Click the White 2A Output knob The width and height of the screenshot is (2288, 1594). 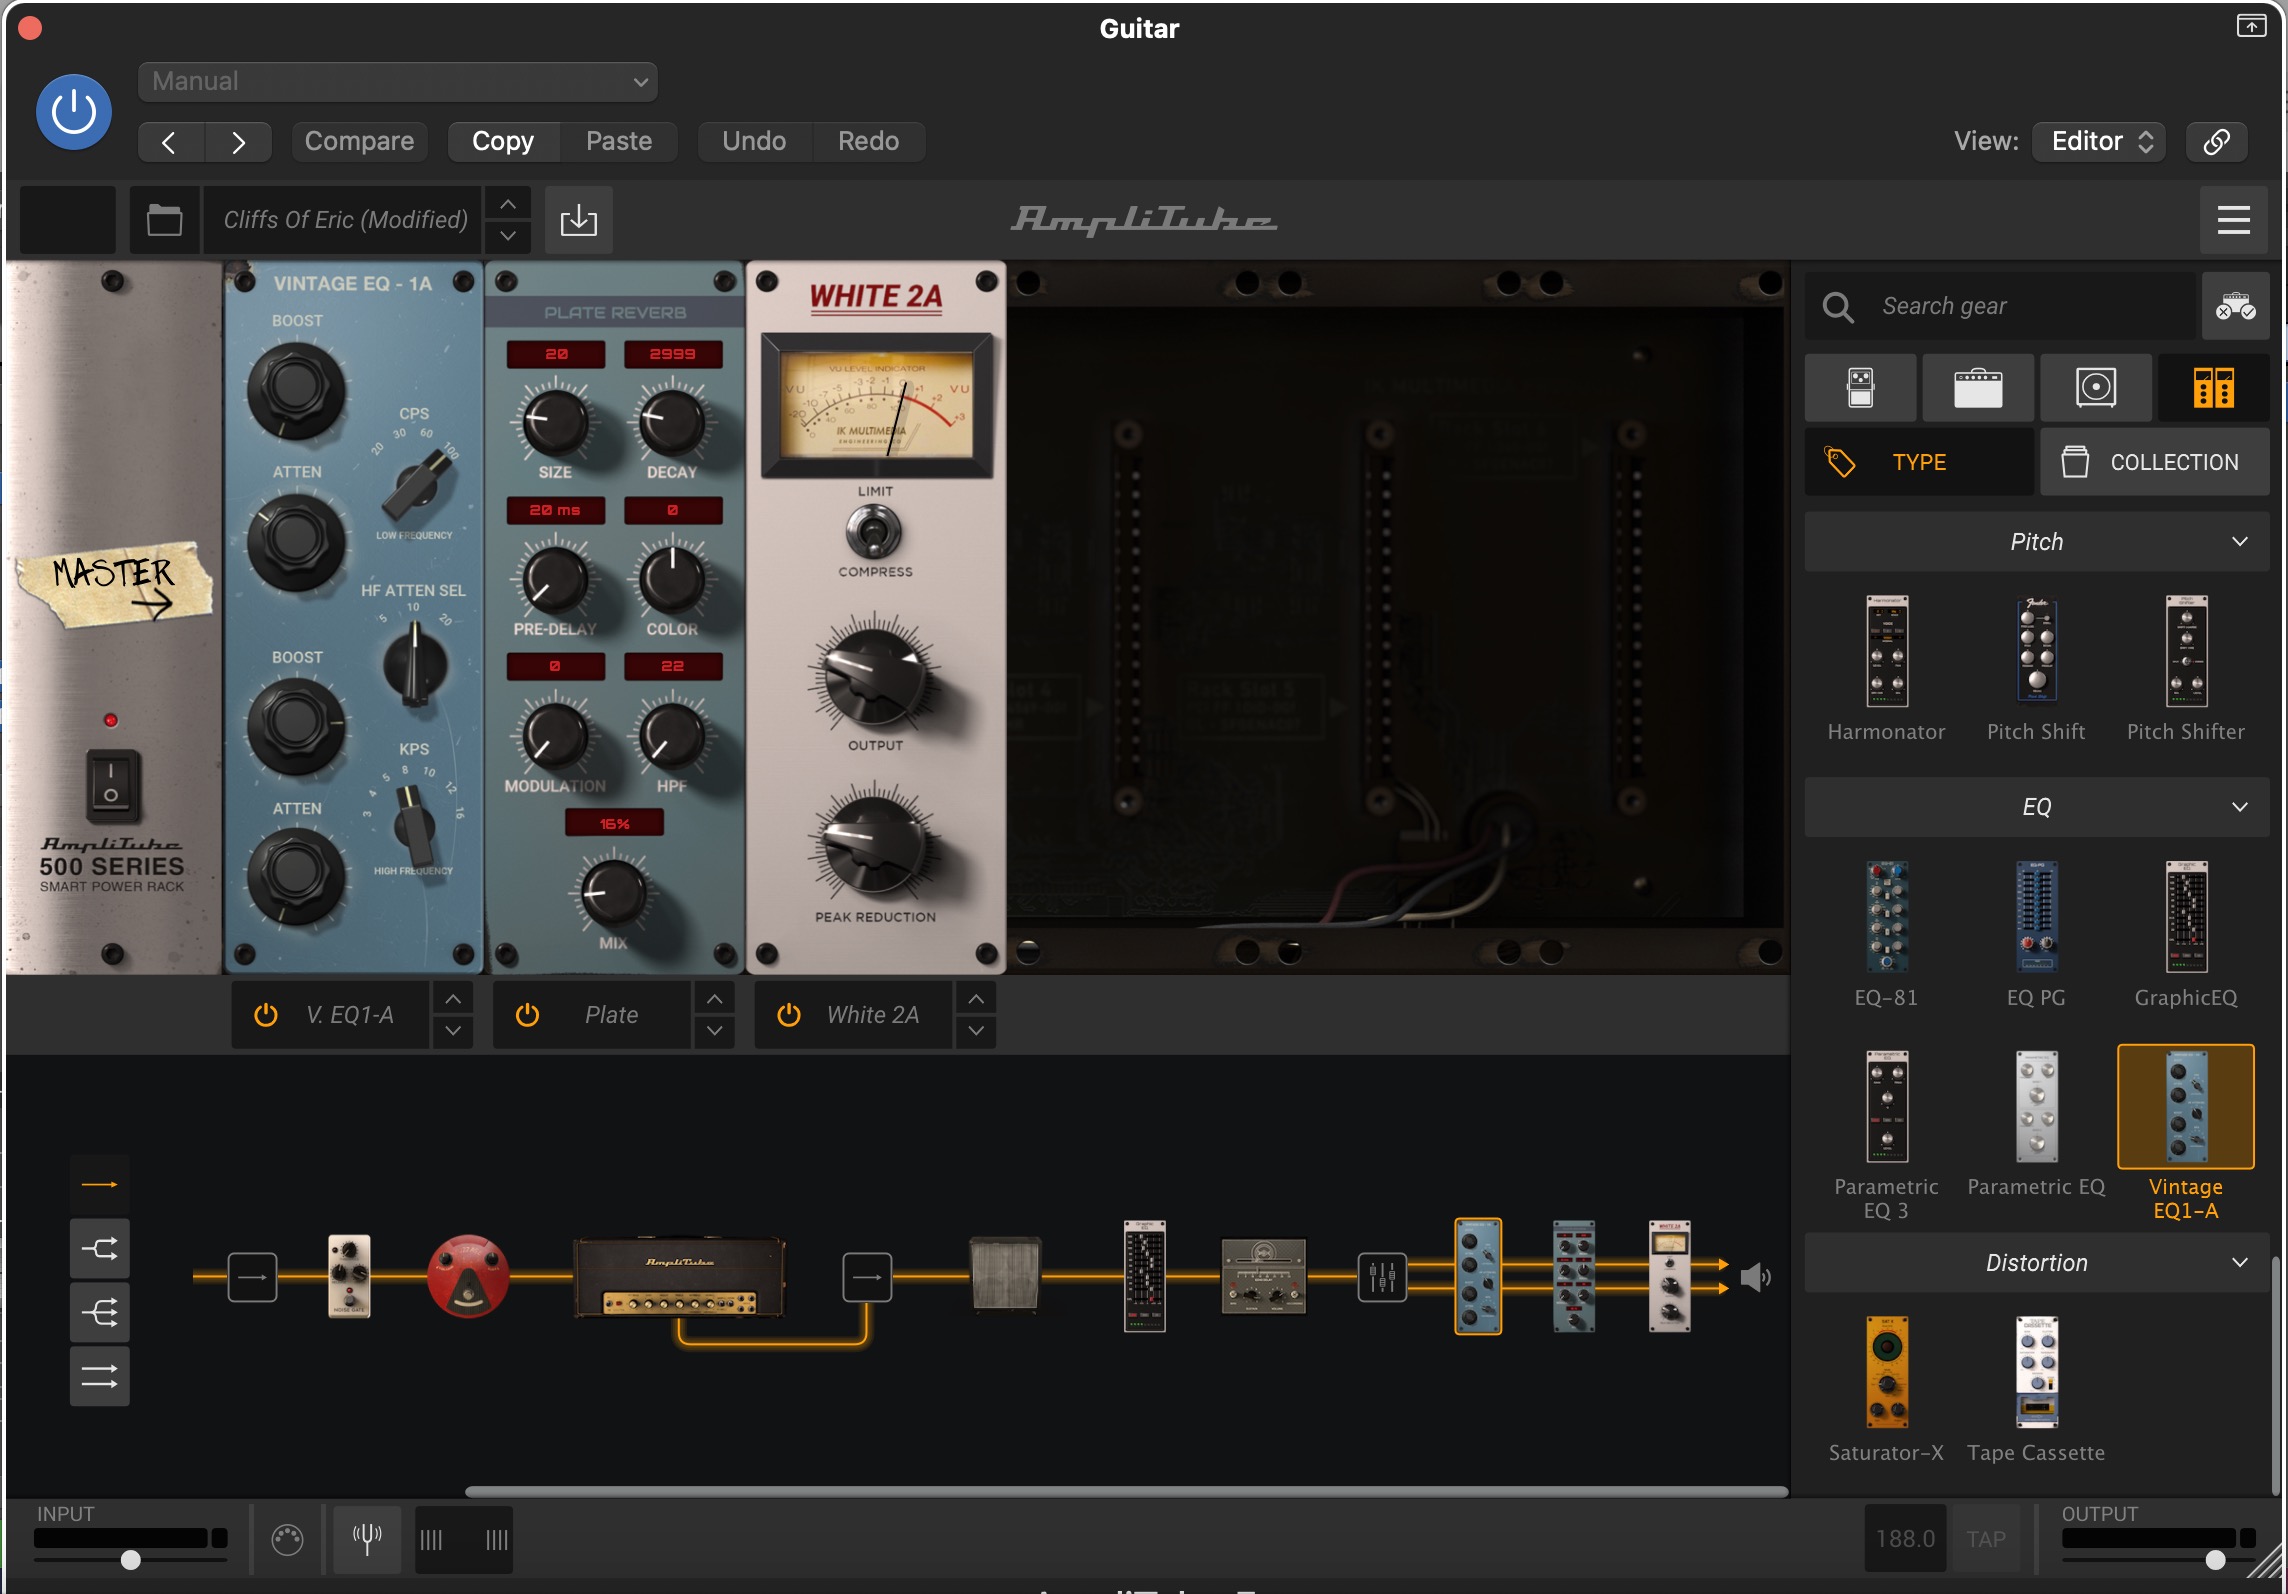[874, 676]
